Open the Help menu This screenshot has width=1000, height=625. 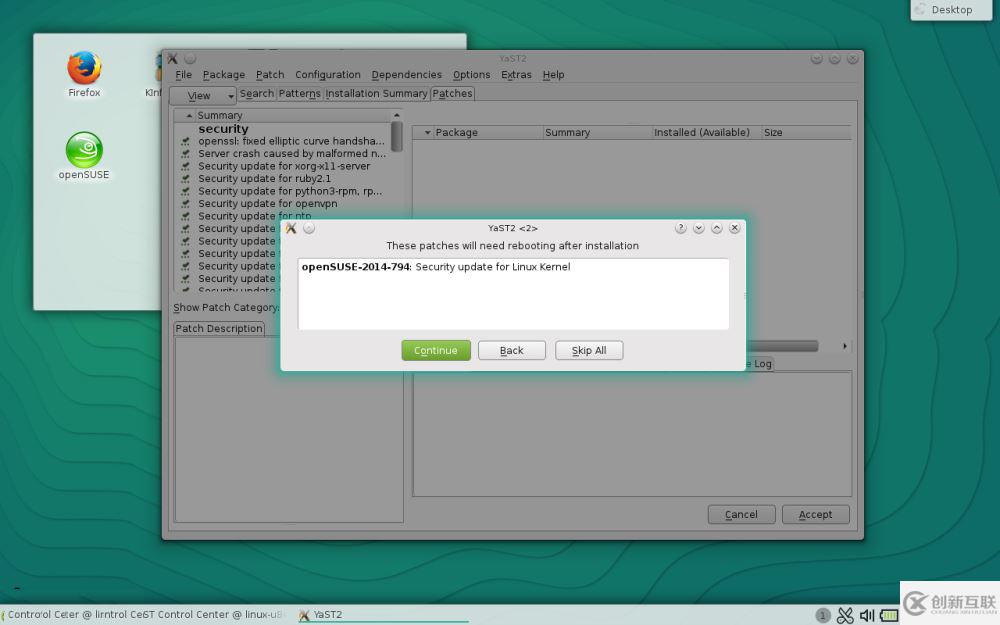pyautogui.click(x=554, y=75)
